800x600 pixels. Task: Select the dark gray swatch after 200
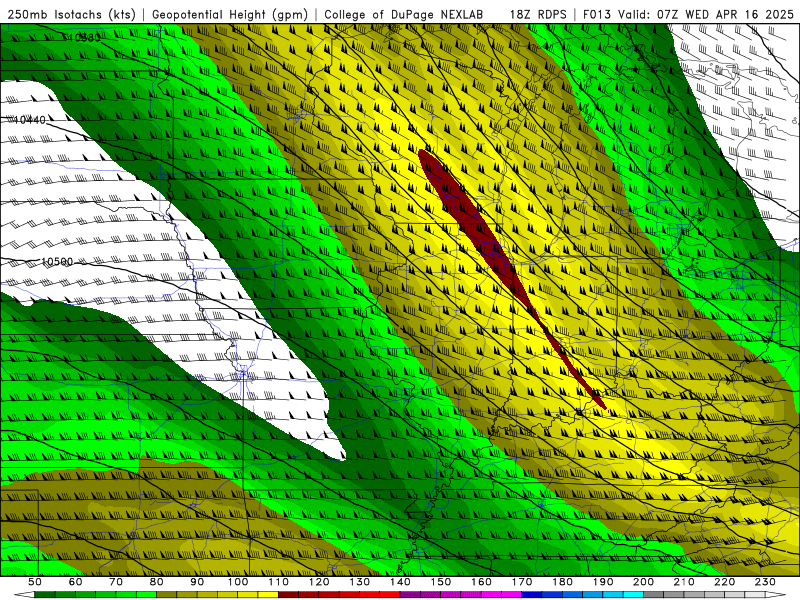pos(654,595)
